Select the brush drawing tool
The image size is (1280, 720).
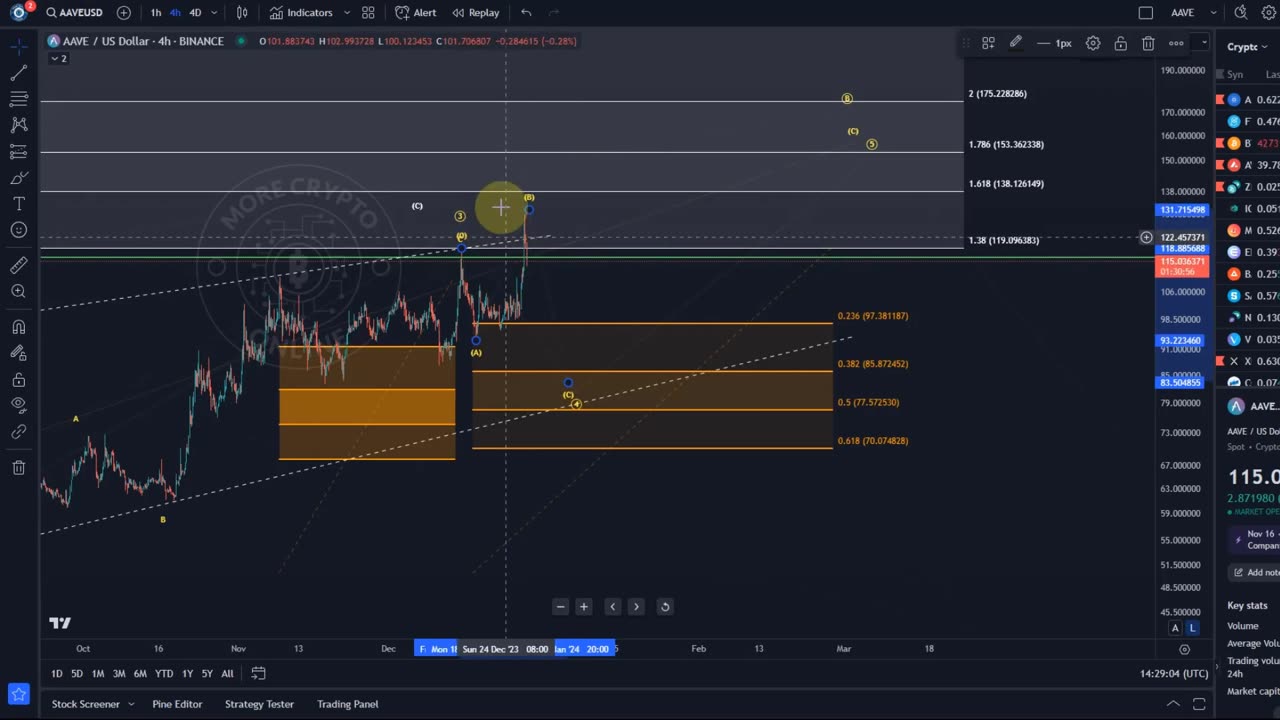tap(18, 178)
